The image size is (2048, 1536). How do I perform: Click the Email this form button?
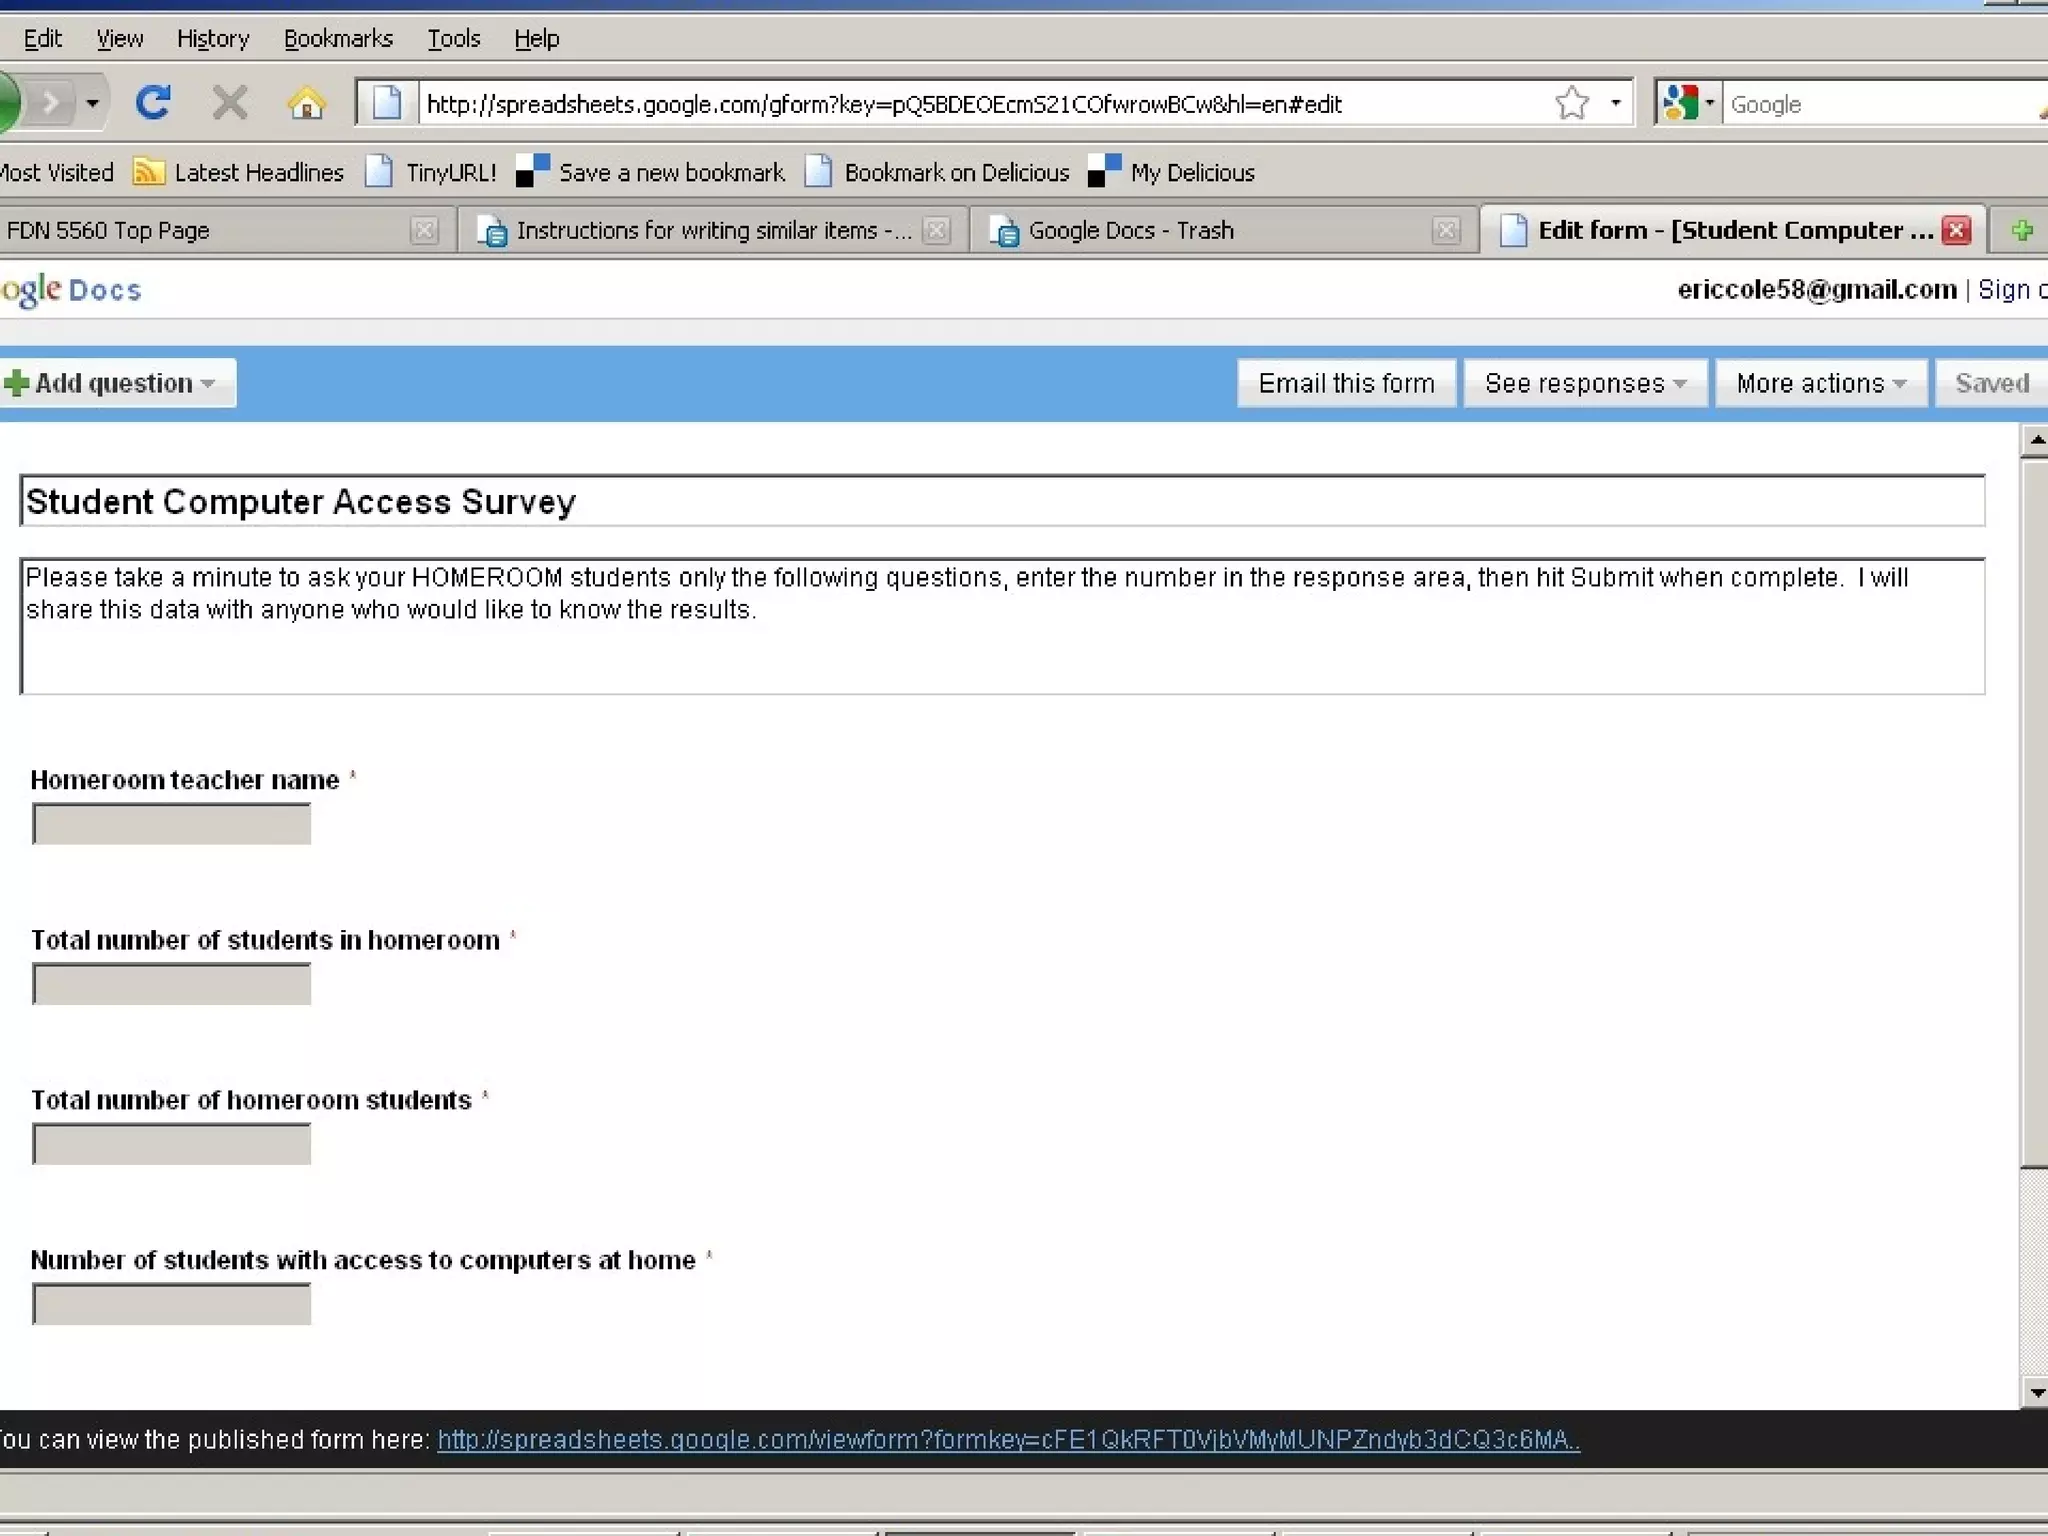click(1346, 383)
